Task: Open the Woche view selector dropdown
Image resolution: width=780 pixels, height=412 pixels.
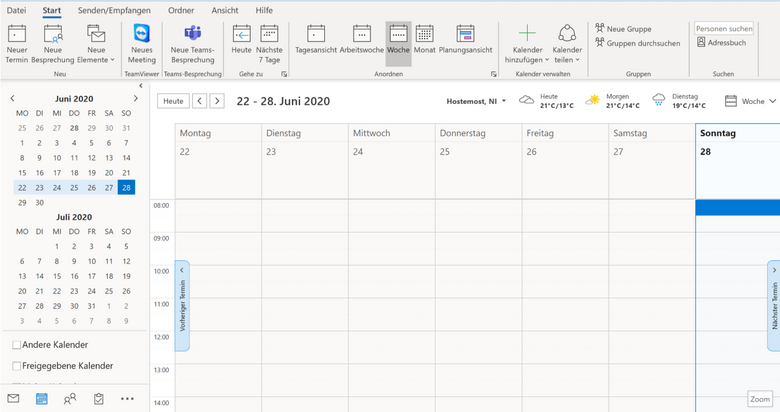Action: point(750,101)
